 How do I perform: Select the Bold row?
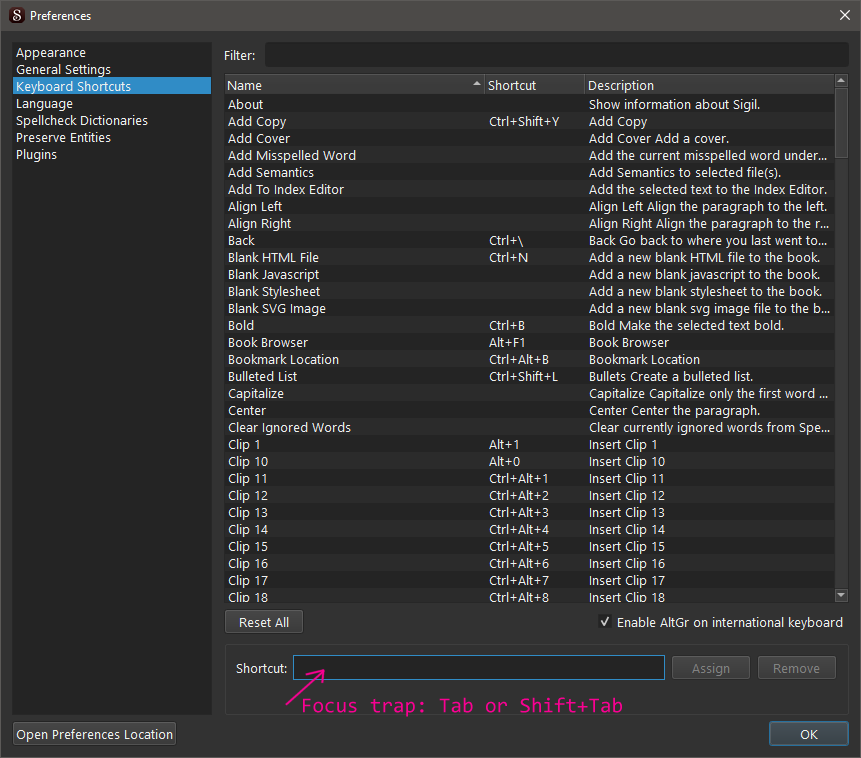[x=529, y=326]
